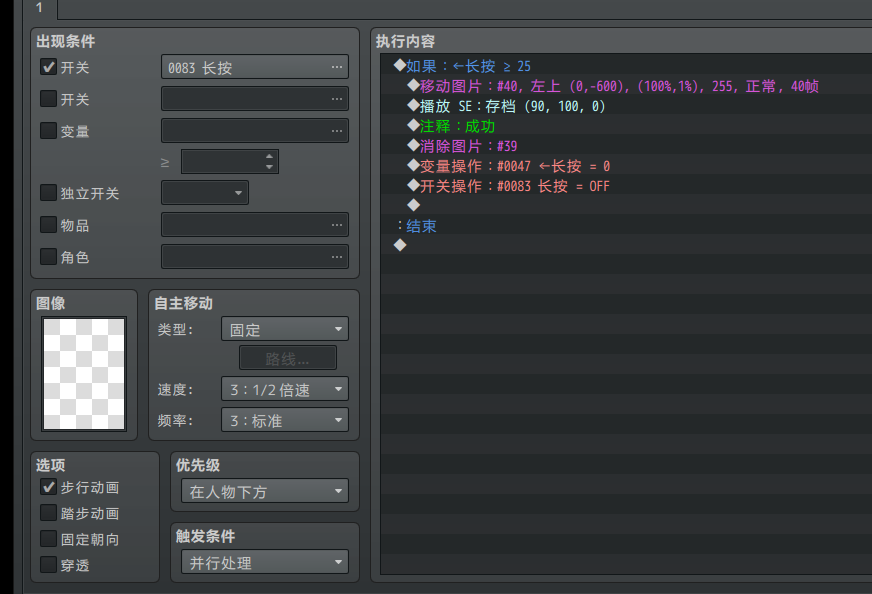Open the 独立开关 dropdown
This screenshot has height=594, width=872.
(205, 193)
